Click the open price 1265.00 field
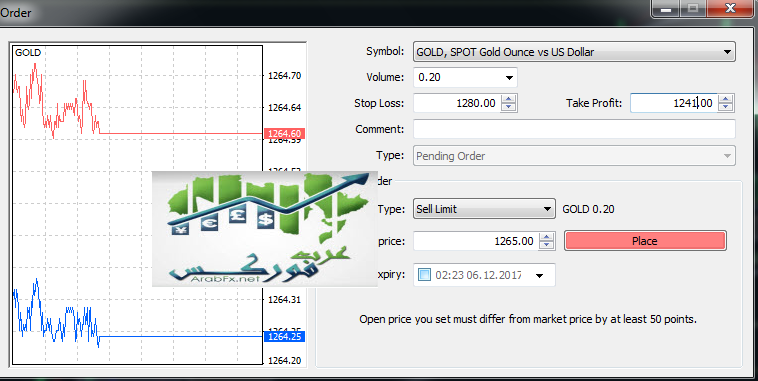 [x=476, y=241]
